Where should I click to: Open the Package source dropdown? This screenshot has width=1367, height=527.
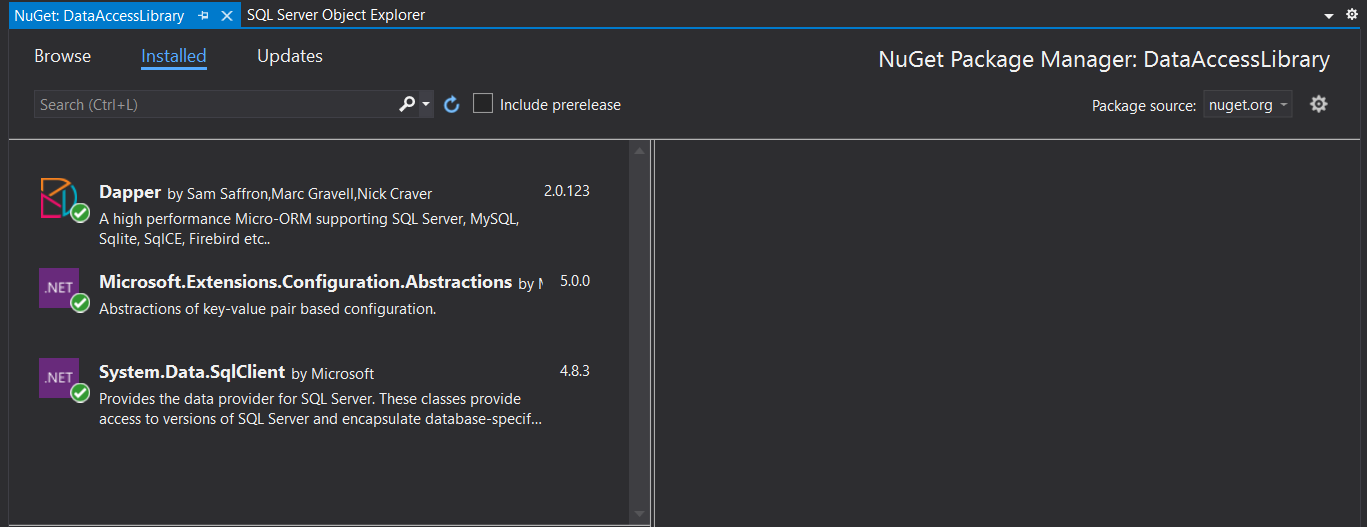point(1247,105)
